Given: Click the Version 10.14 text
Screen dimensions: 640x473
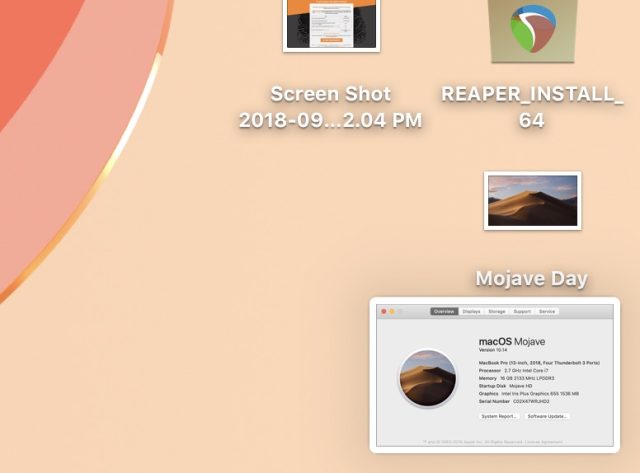Looking at the screenshot, I should pos(493,350).
